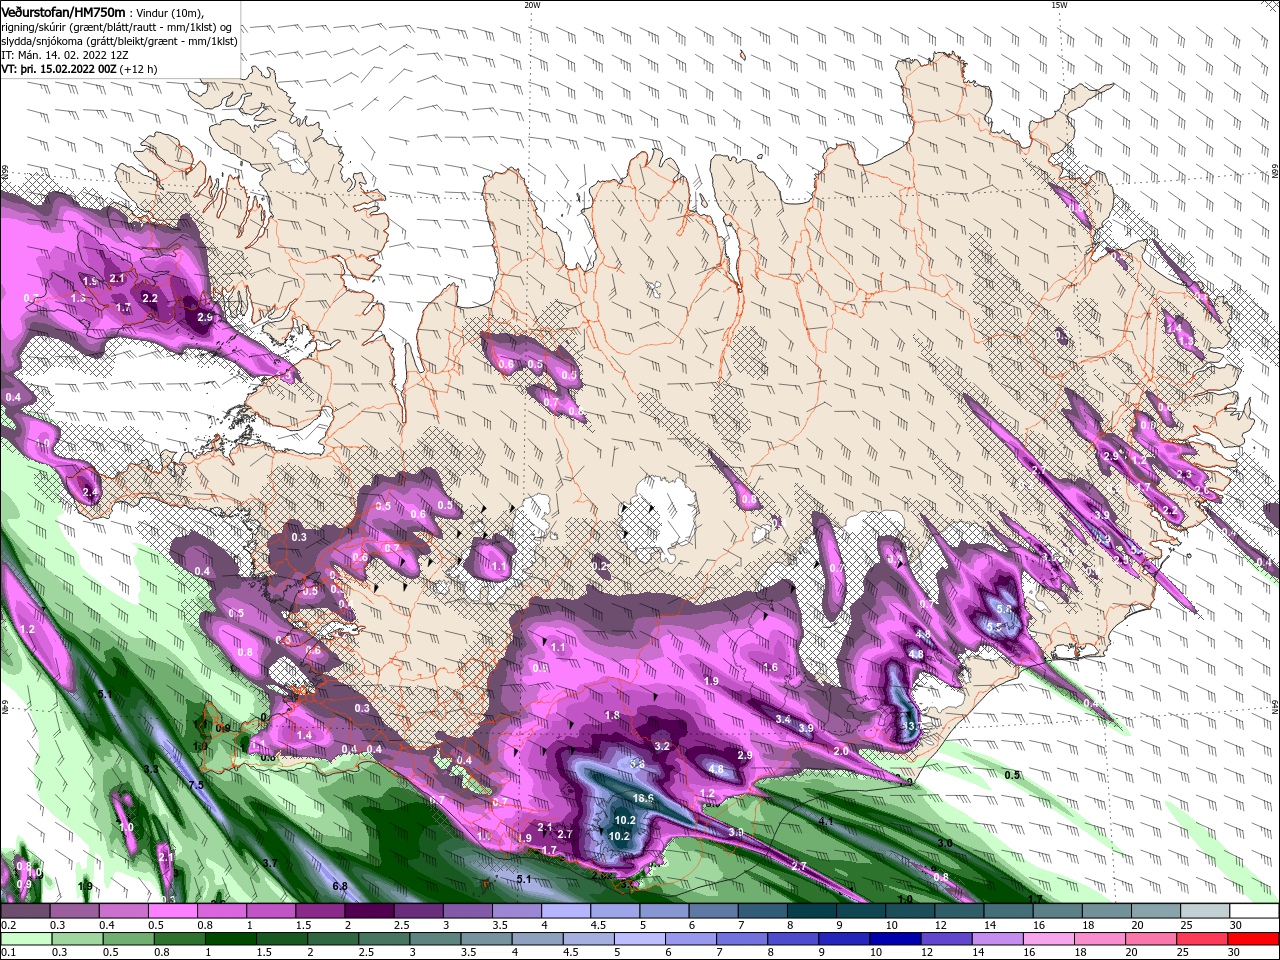Click the lavender 4 snowfall legend swatch
This screenshot has height=960, width=1280.
coord(566,911)
